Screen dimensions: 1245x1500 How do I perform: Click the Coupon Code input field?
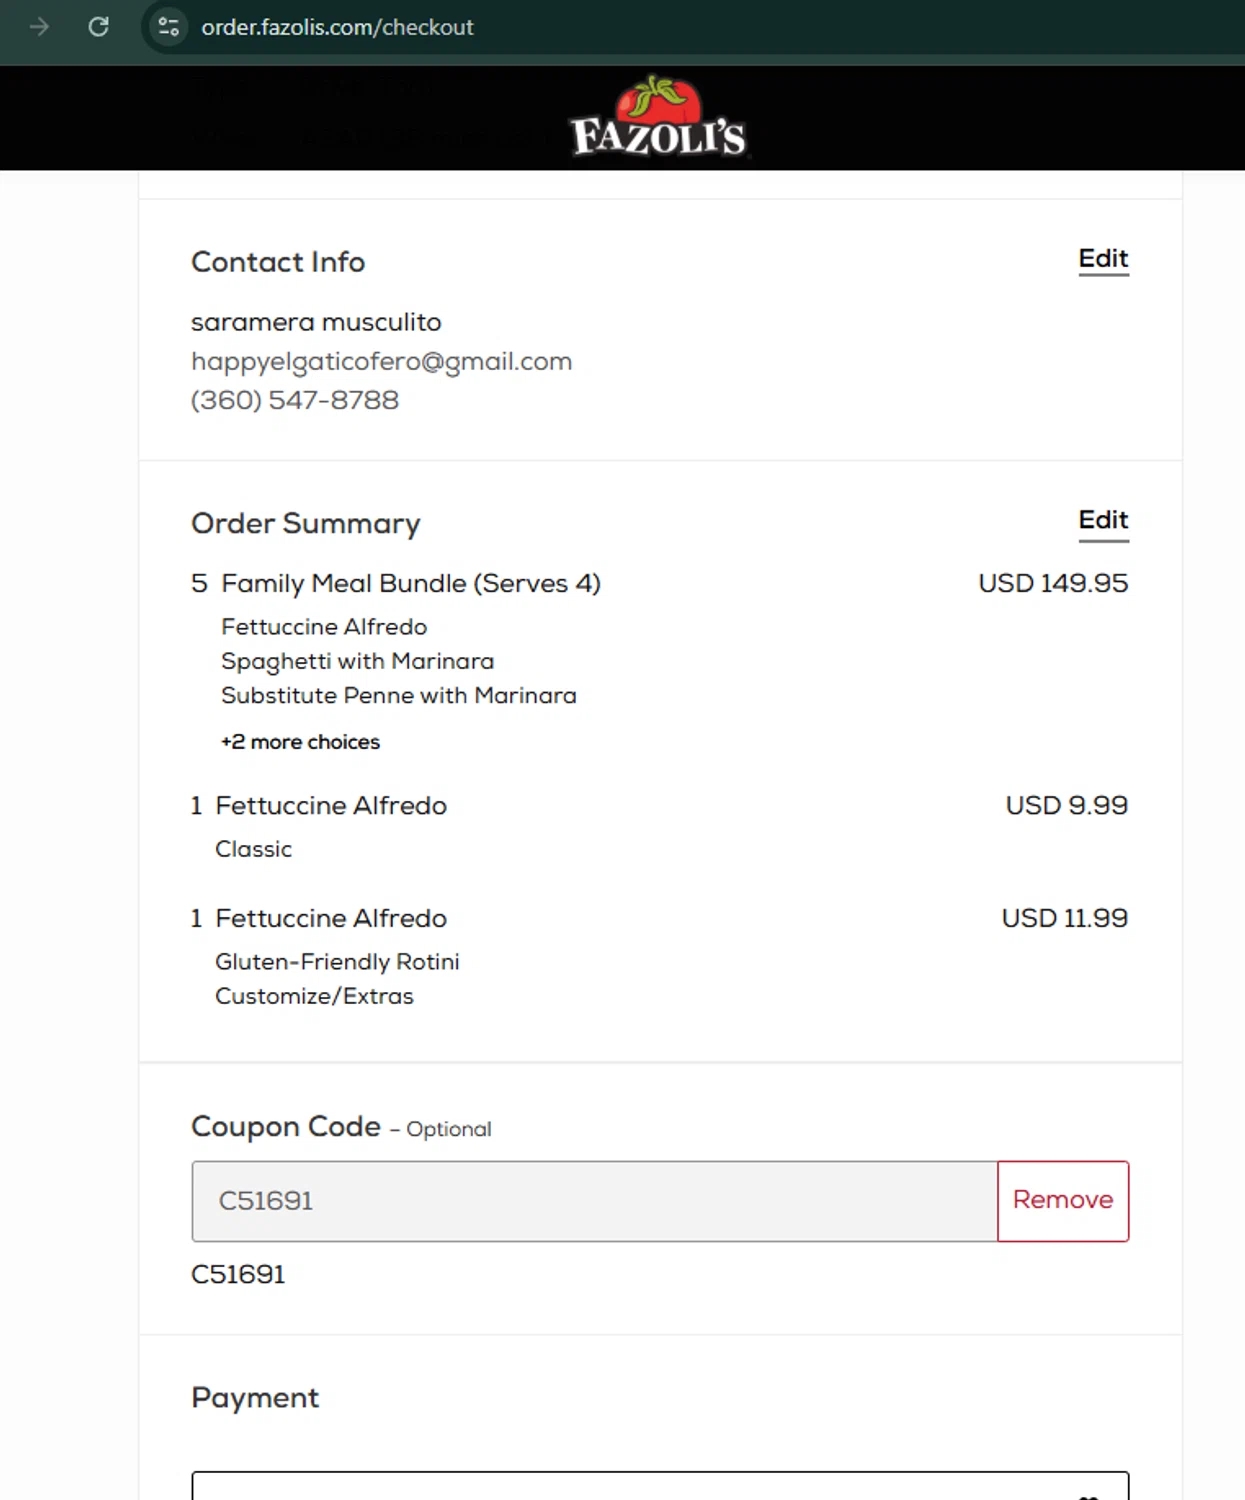595,1200
